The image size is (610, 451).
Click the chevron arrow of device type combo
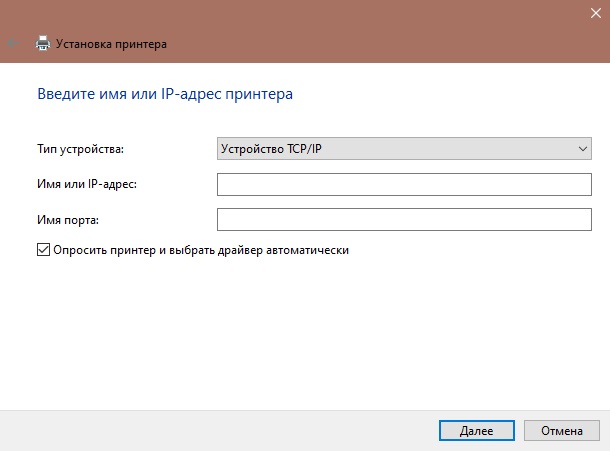click(583, 150)
